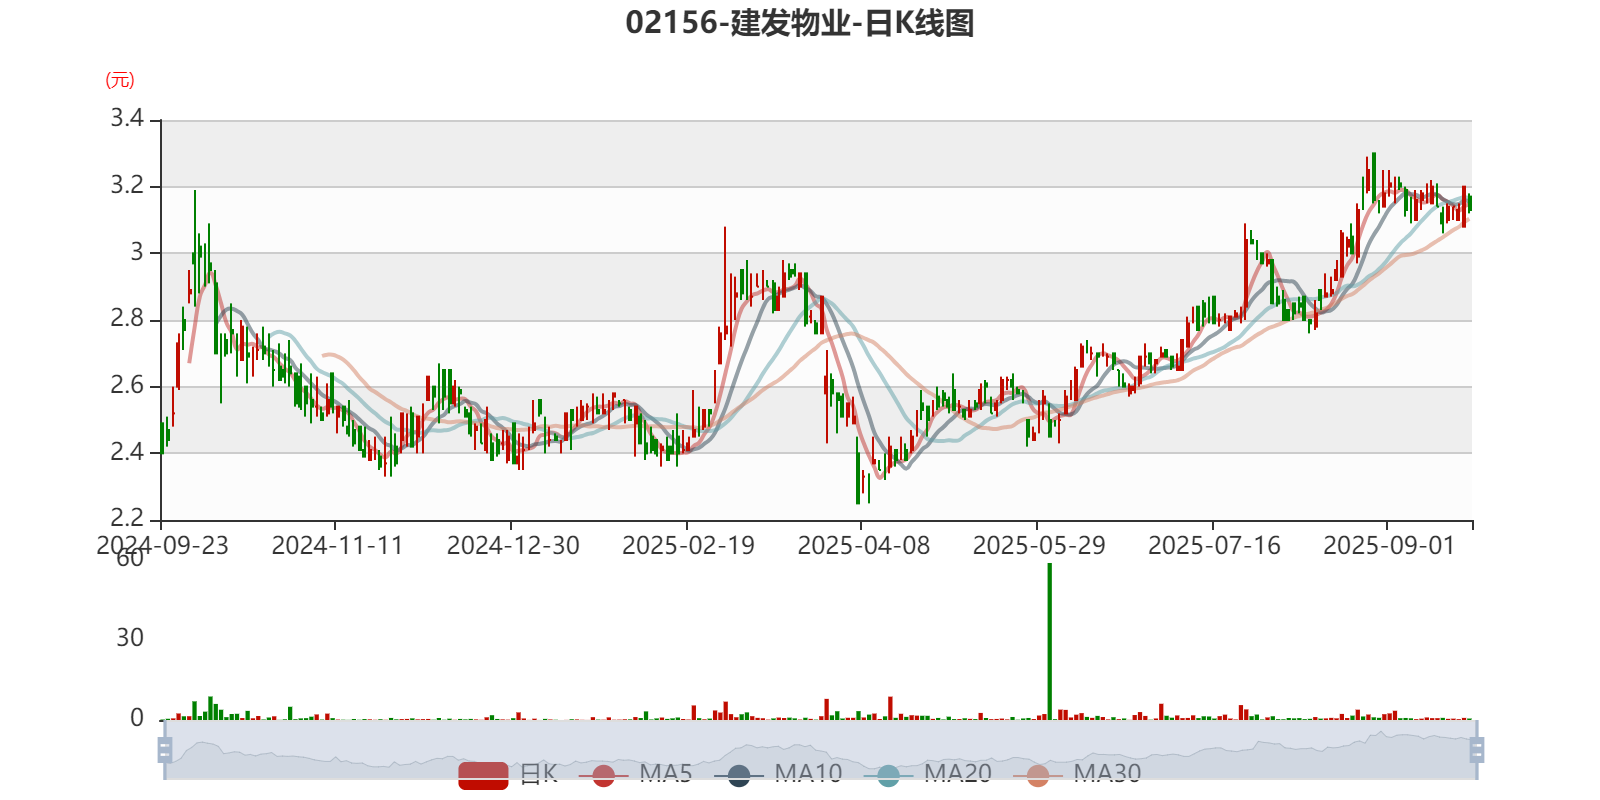Screen dimensions: 1600x800
Task: Click the x-axis date label 2025-09-01
Action: click(1389, 546)
